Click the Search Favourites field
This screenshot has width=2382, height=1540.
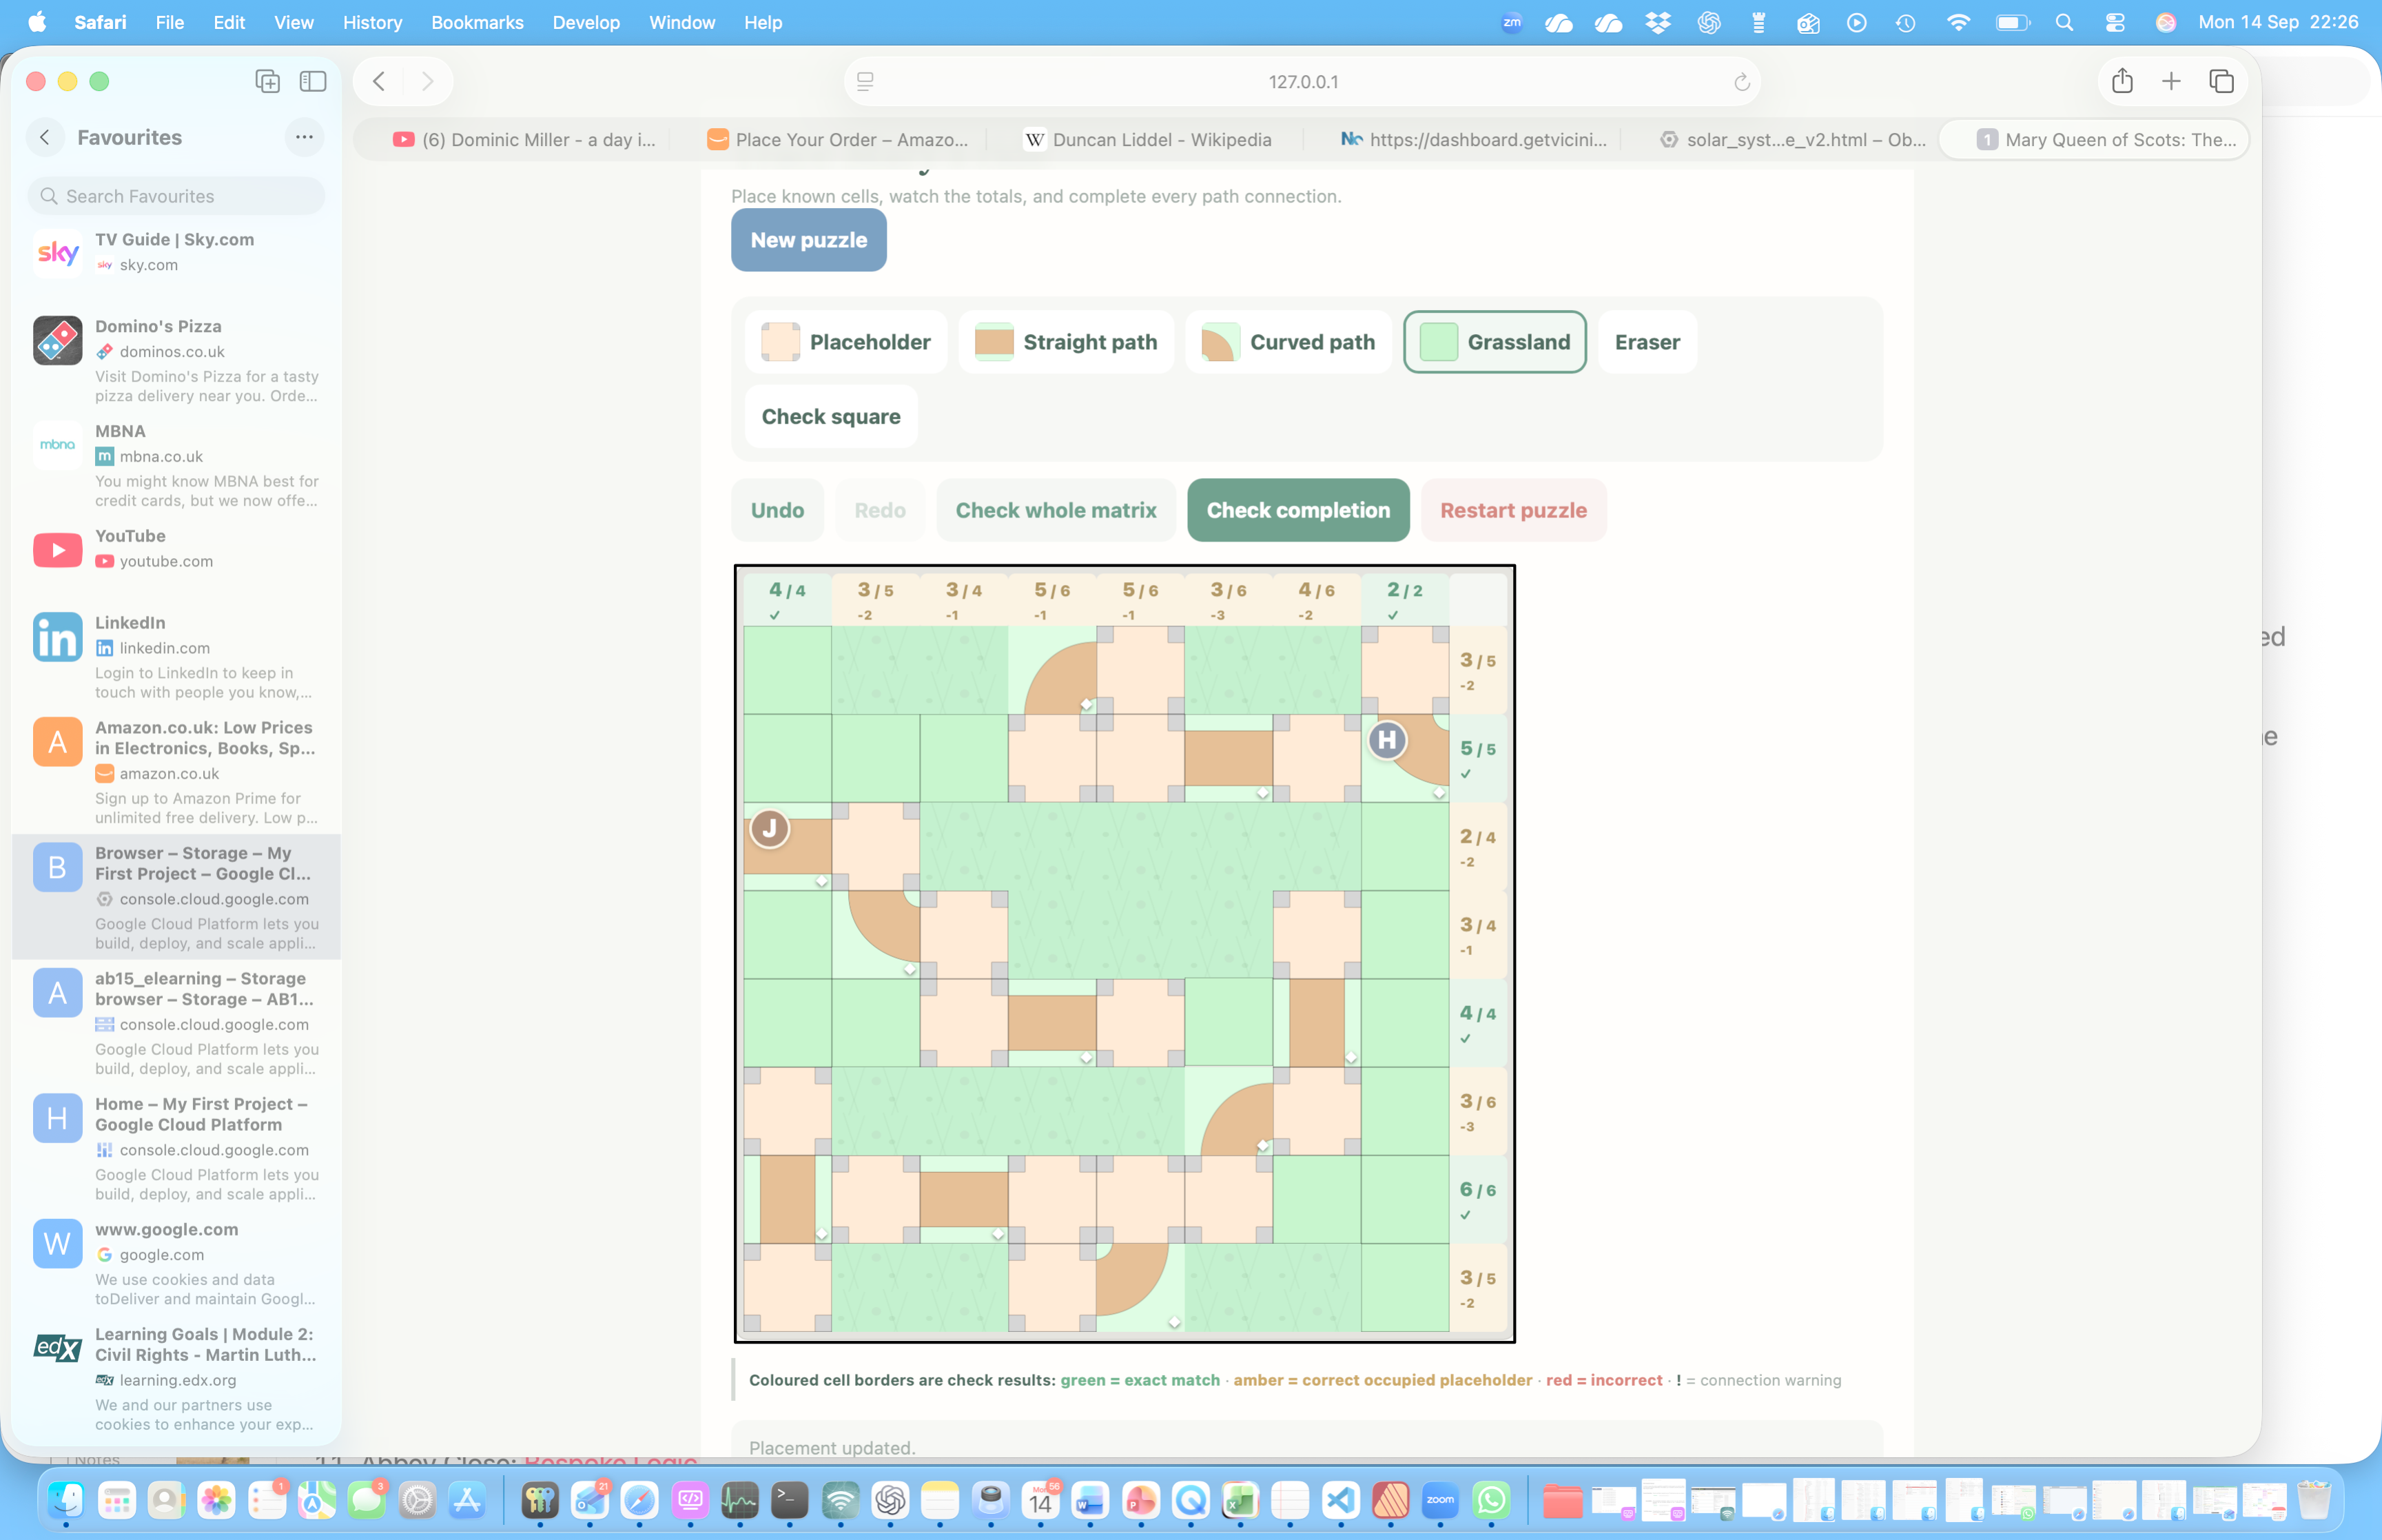(176, 196)
